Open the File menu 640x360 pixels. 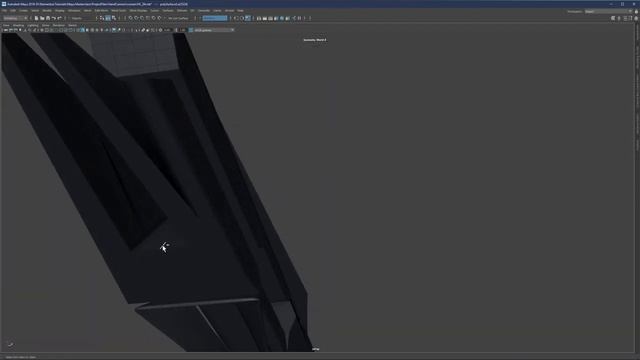point(4,11)
